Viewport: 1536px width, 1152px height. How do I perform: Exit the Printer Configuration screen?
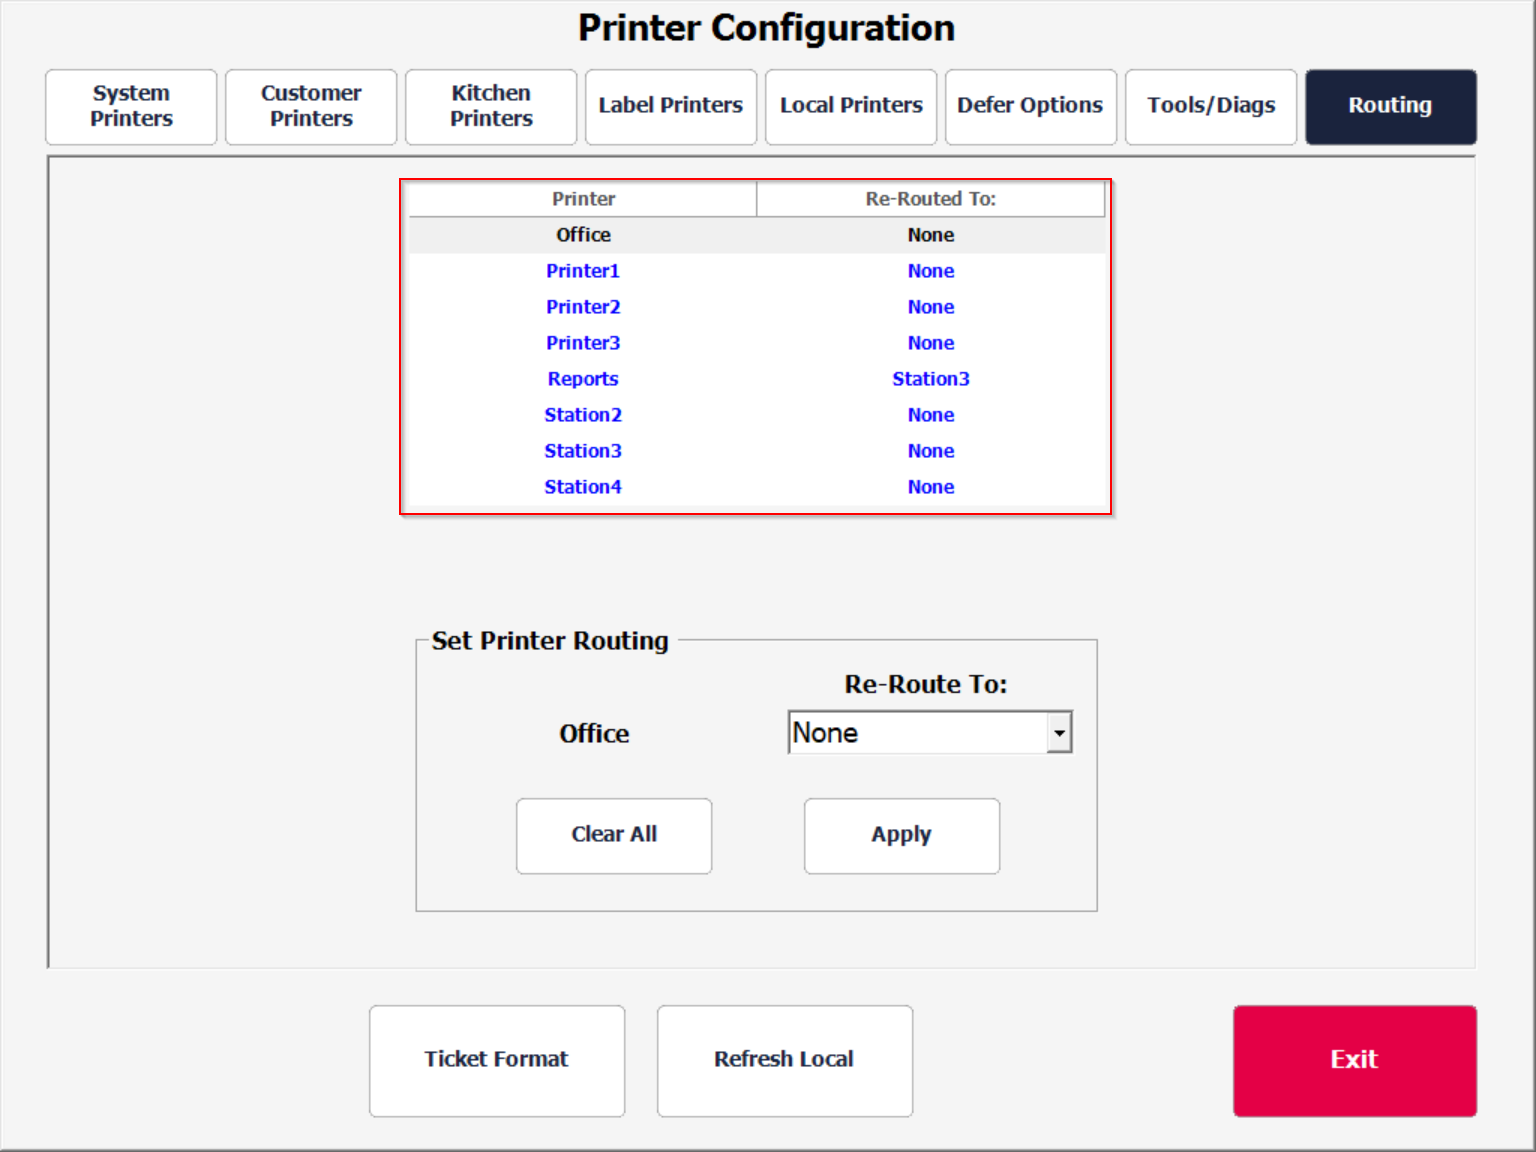1354,1060
